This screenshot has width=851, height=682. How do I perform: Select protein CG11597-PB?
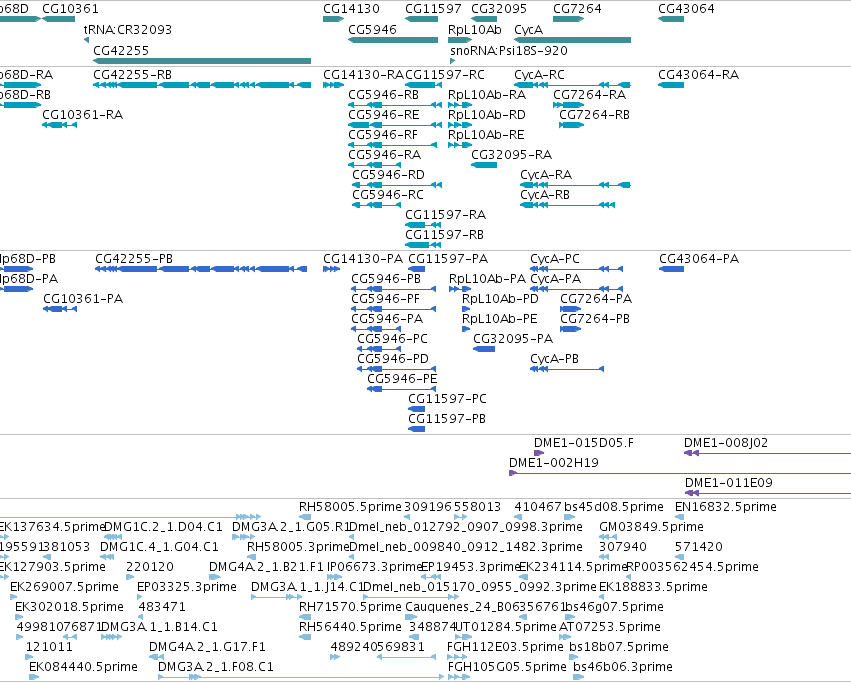[x=447, y=419]
